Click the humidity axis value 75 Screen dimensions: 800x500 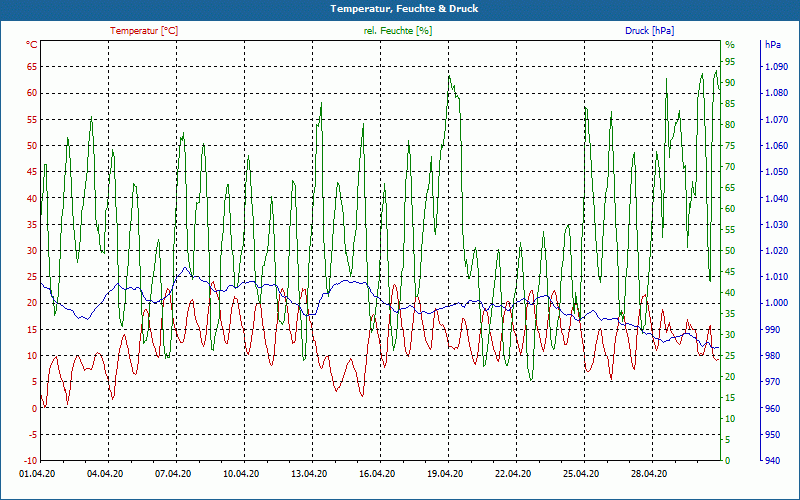730,145
